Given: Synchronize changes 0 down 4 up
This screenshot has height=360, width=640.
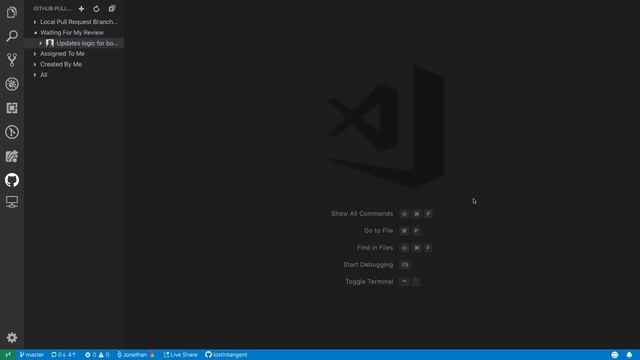Looking at the screenshot, I should pyautogui.click(x=63, y=355).
